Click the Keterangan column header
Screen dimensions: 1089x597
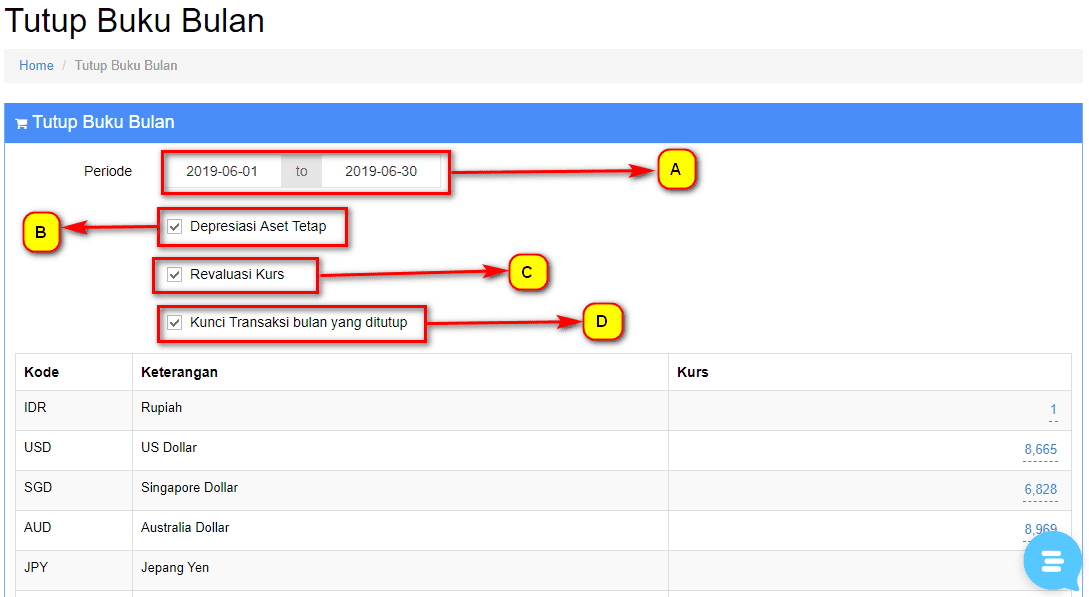(x=180, y=372)
